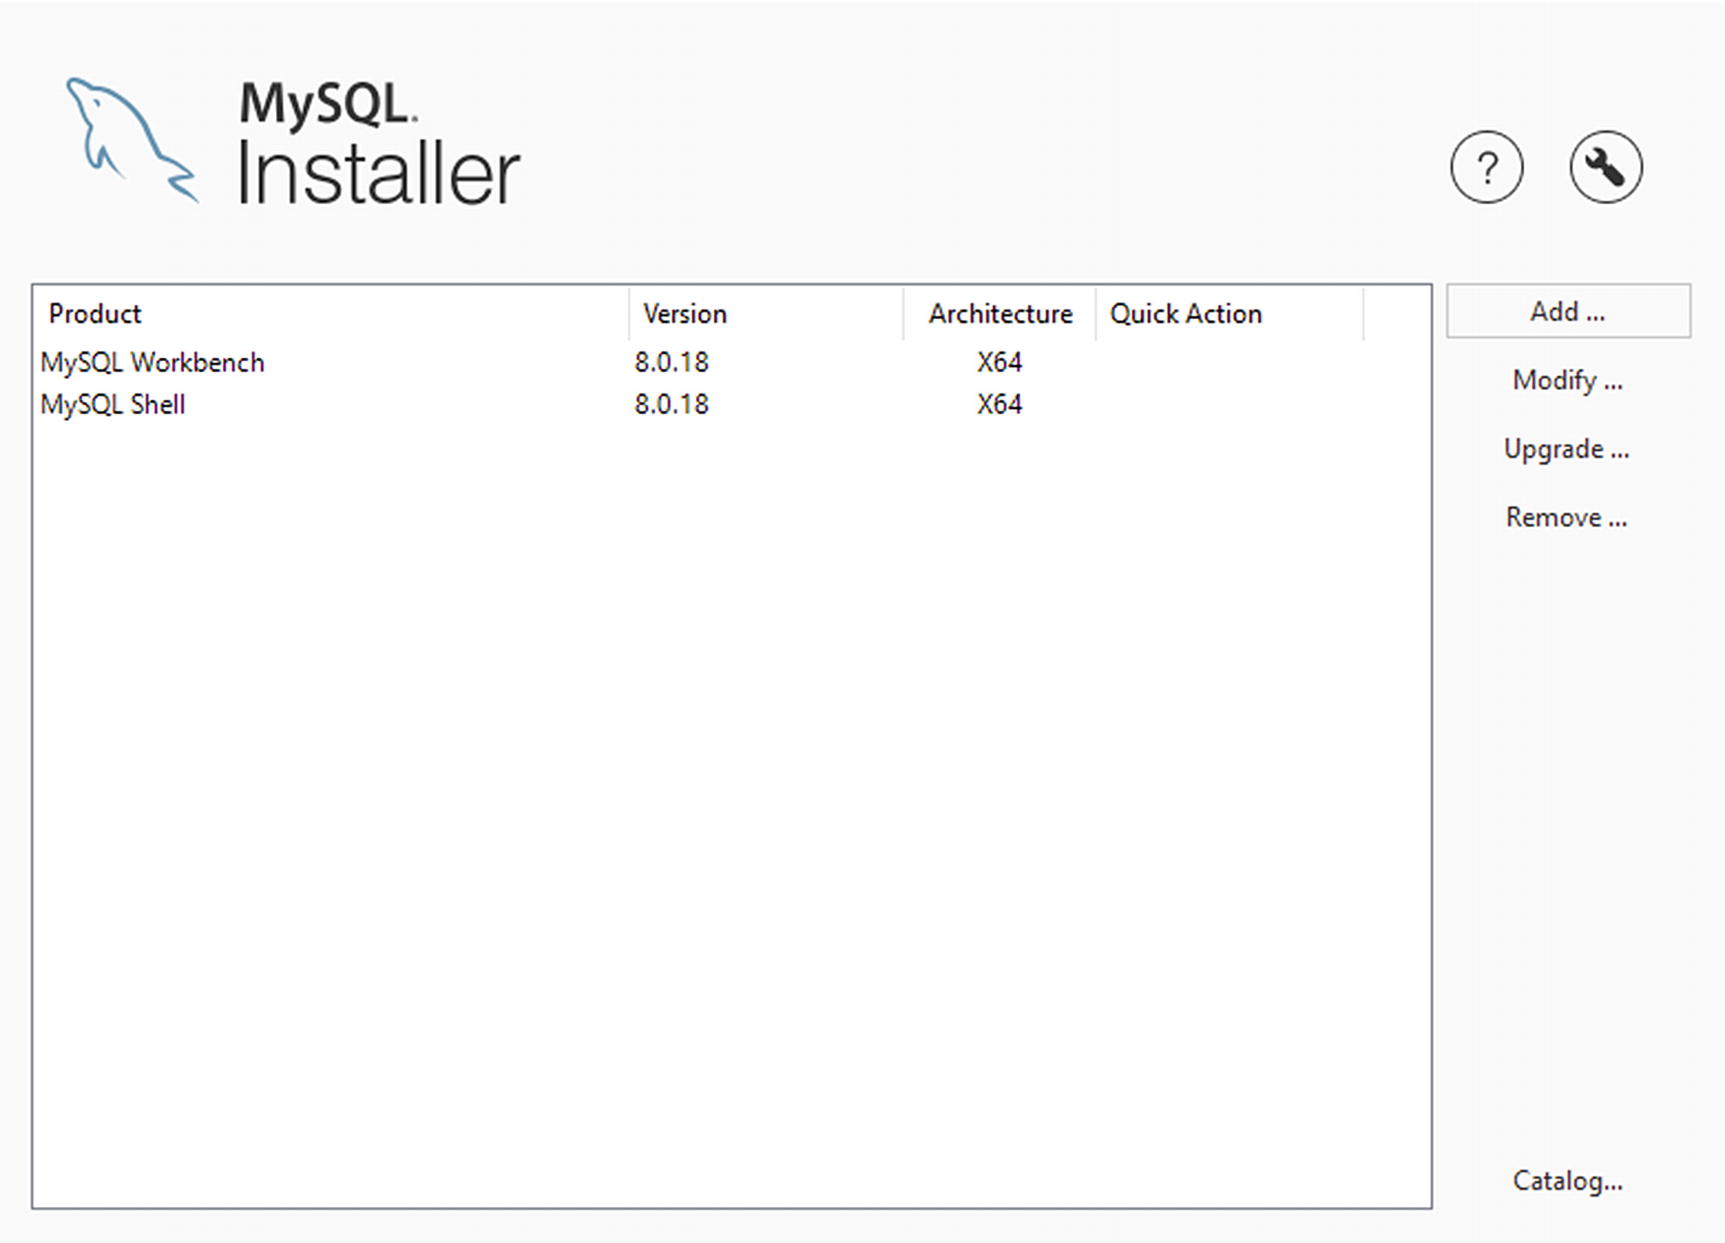The width and height of the screenshot is (1725, 1243).
Task: Click version 8.0.18 of MySQL Workbench
Action: pyautogui.click(x=671, y=362)
